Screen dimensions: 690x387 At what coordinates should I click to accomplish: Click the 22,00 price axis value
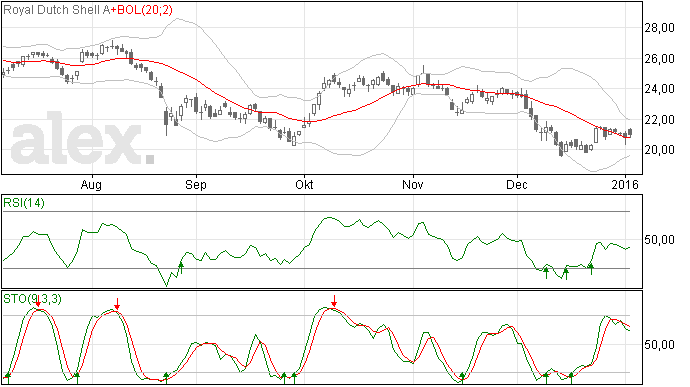pos(659,119)
